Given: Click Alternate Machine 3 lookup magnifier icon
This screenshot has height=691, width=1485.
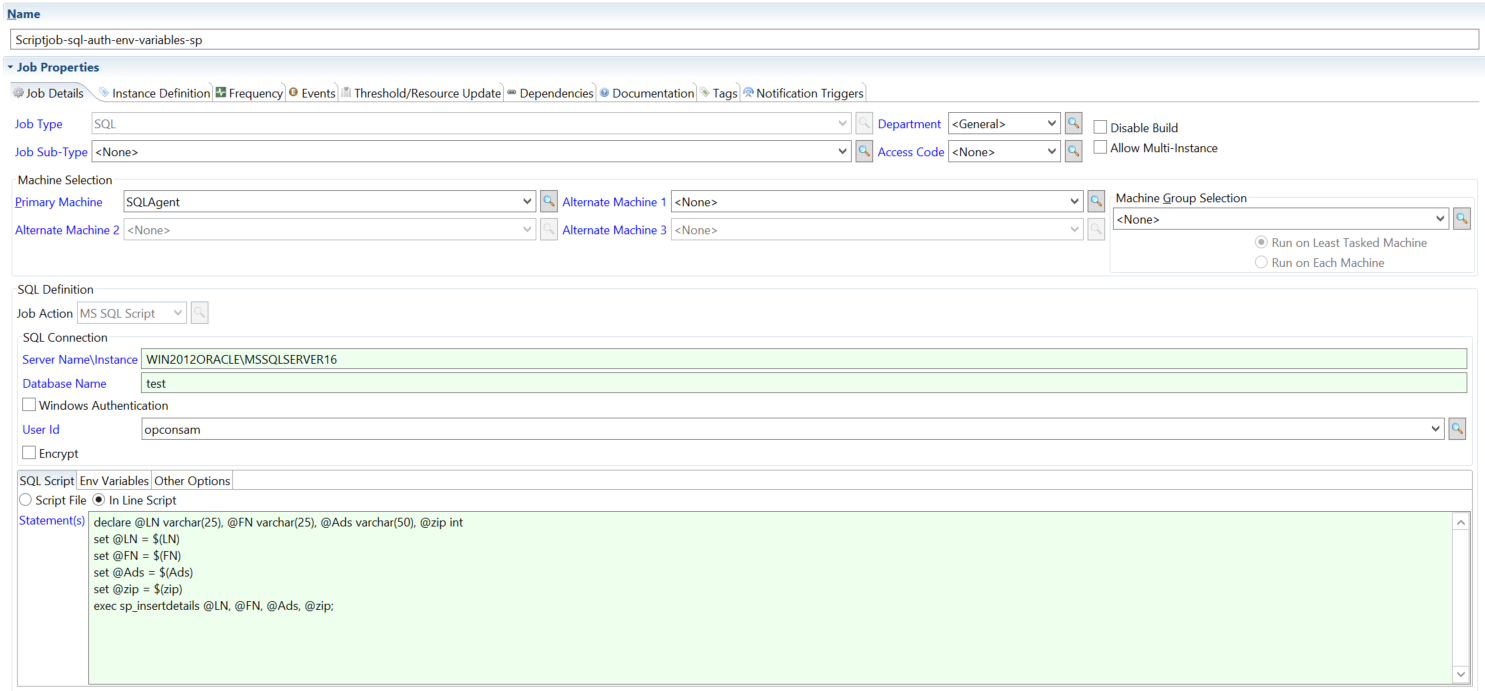Looking at the screenshot, I should pyautogui.click(x=1096, y=229).
